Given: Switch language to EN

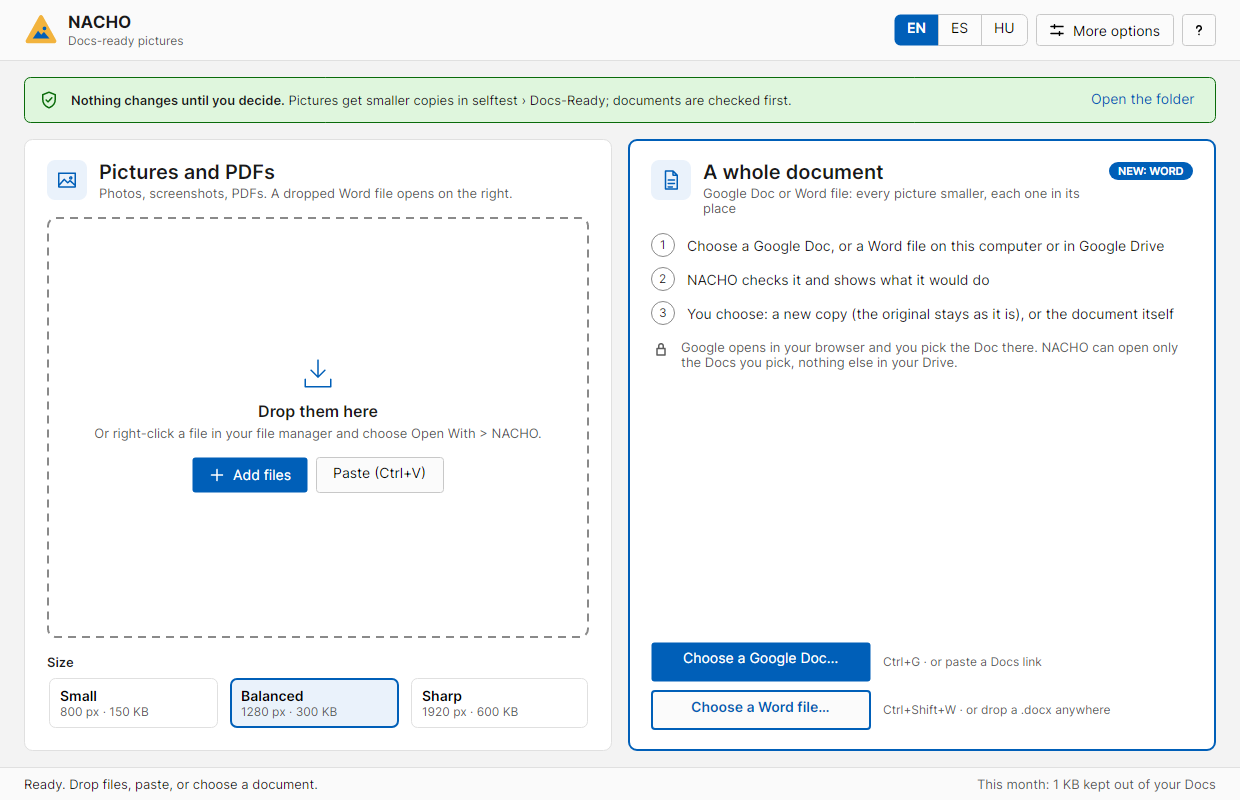Looking at the screenshot, I should click(x=916, y=29).
